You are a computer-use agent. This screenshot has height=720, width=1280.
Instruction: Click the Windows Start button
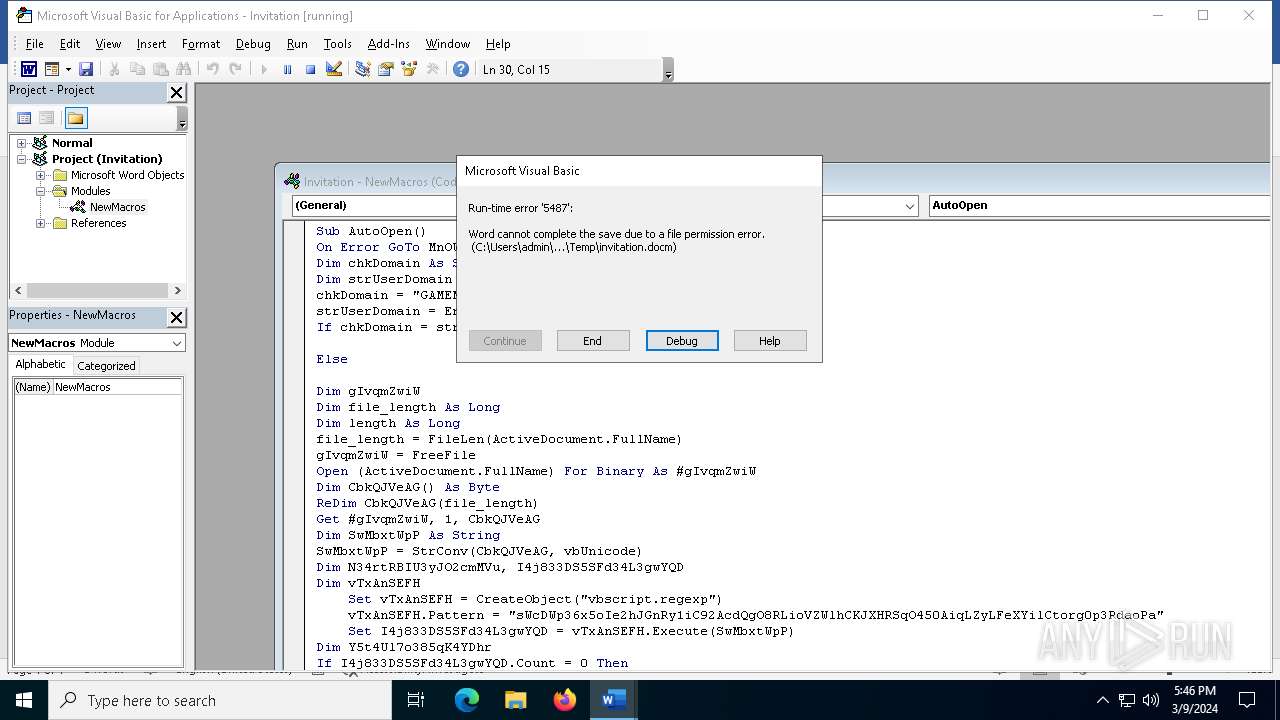[24, 700]
